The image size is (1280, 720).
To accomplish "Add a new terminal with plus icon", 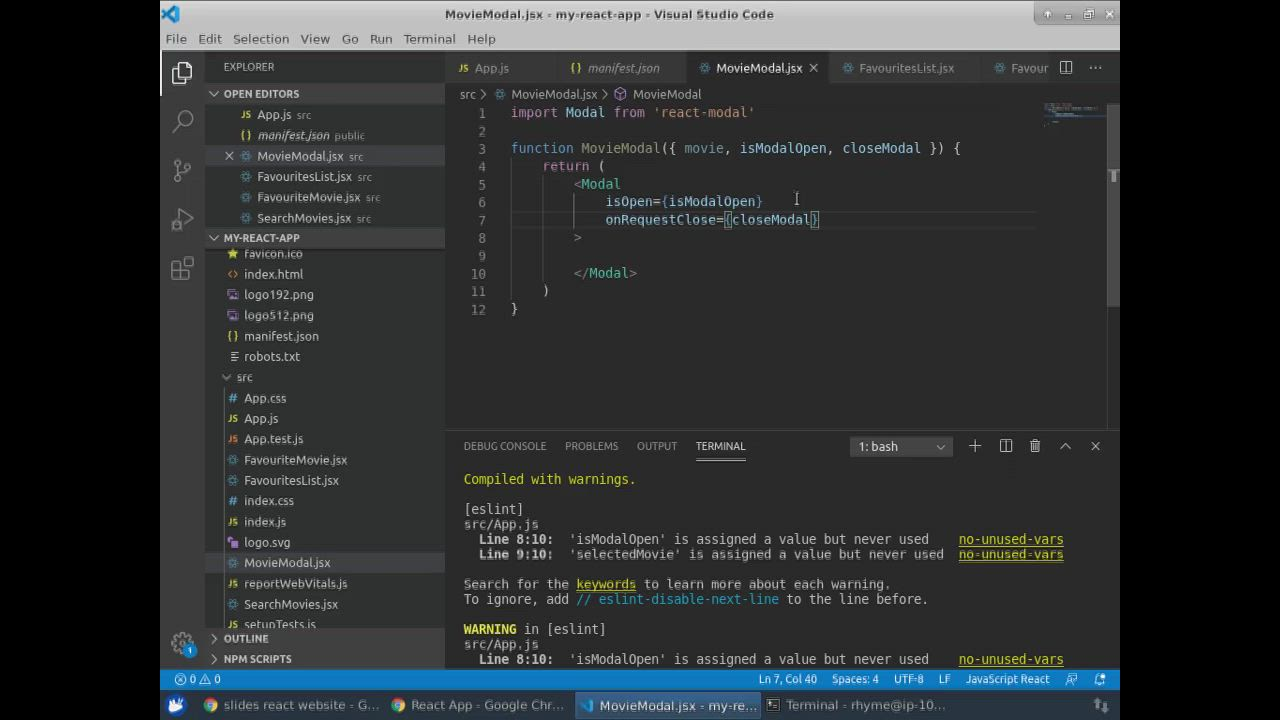I will 975,446.
